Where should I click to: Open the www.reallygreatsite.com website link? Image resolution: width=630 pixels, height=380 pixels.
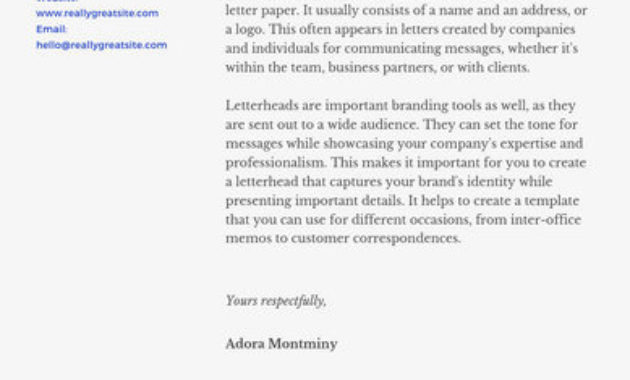(x=97, y=13)
